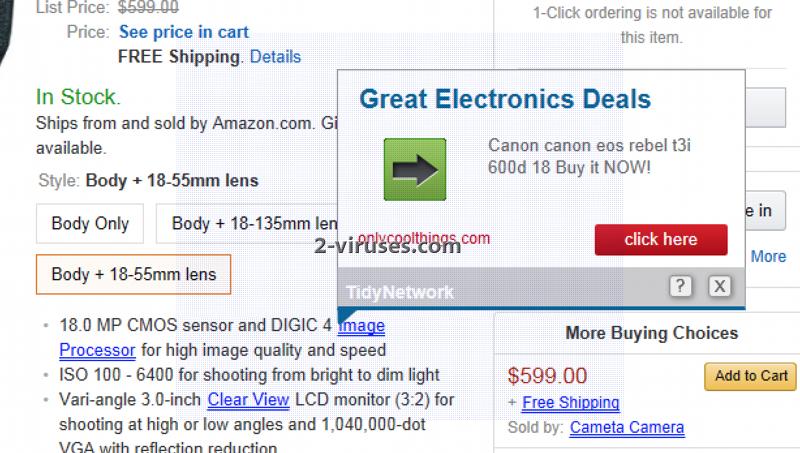Open the "See price in cart" link
This screenshot has width=800, height=453.
[x=184, y=32]
